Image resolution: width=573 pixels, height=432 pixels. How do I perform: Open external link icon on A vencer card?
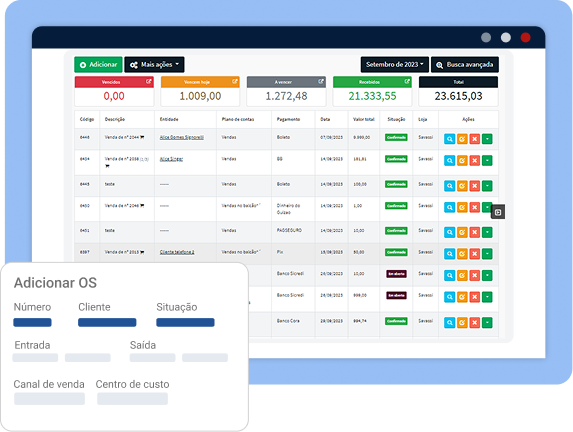click(x=320, y=82)
